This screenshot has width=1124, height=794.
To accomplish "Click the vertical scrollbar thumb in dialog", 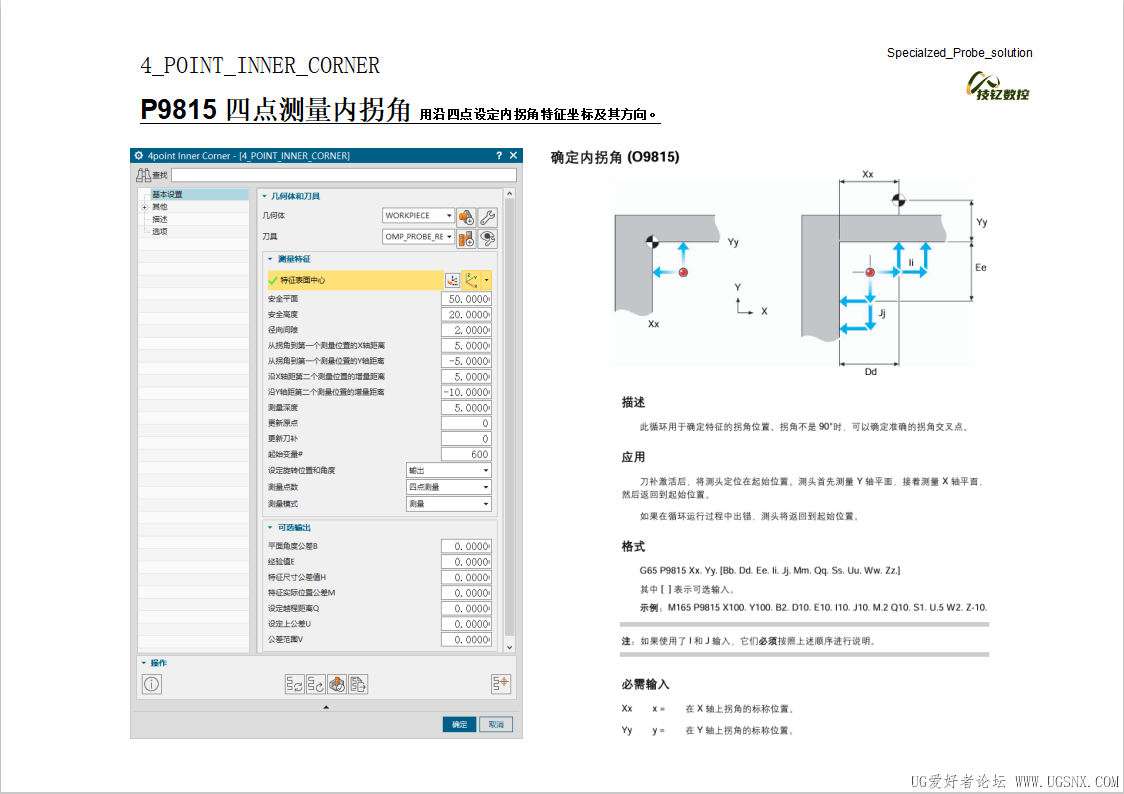I will click(510, 418).
